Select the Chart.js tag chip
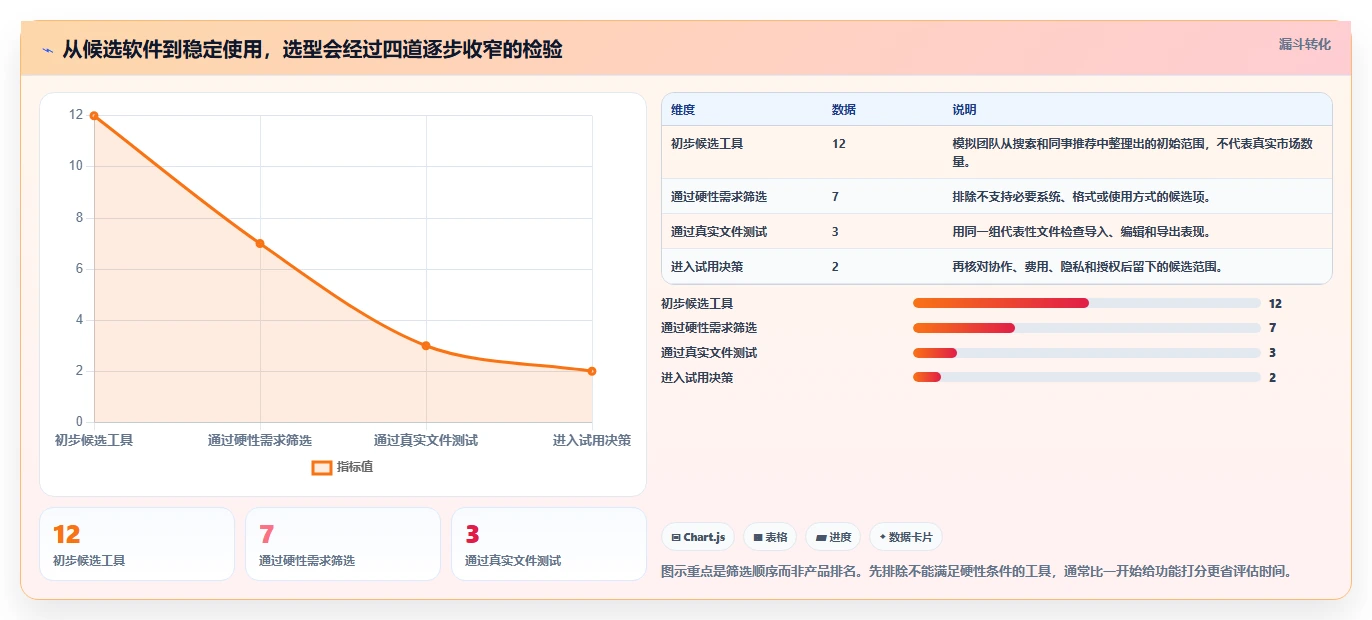This screenshot has height=620, width=1372. pos(698,537)
